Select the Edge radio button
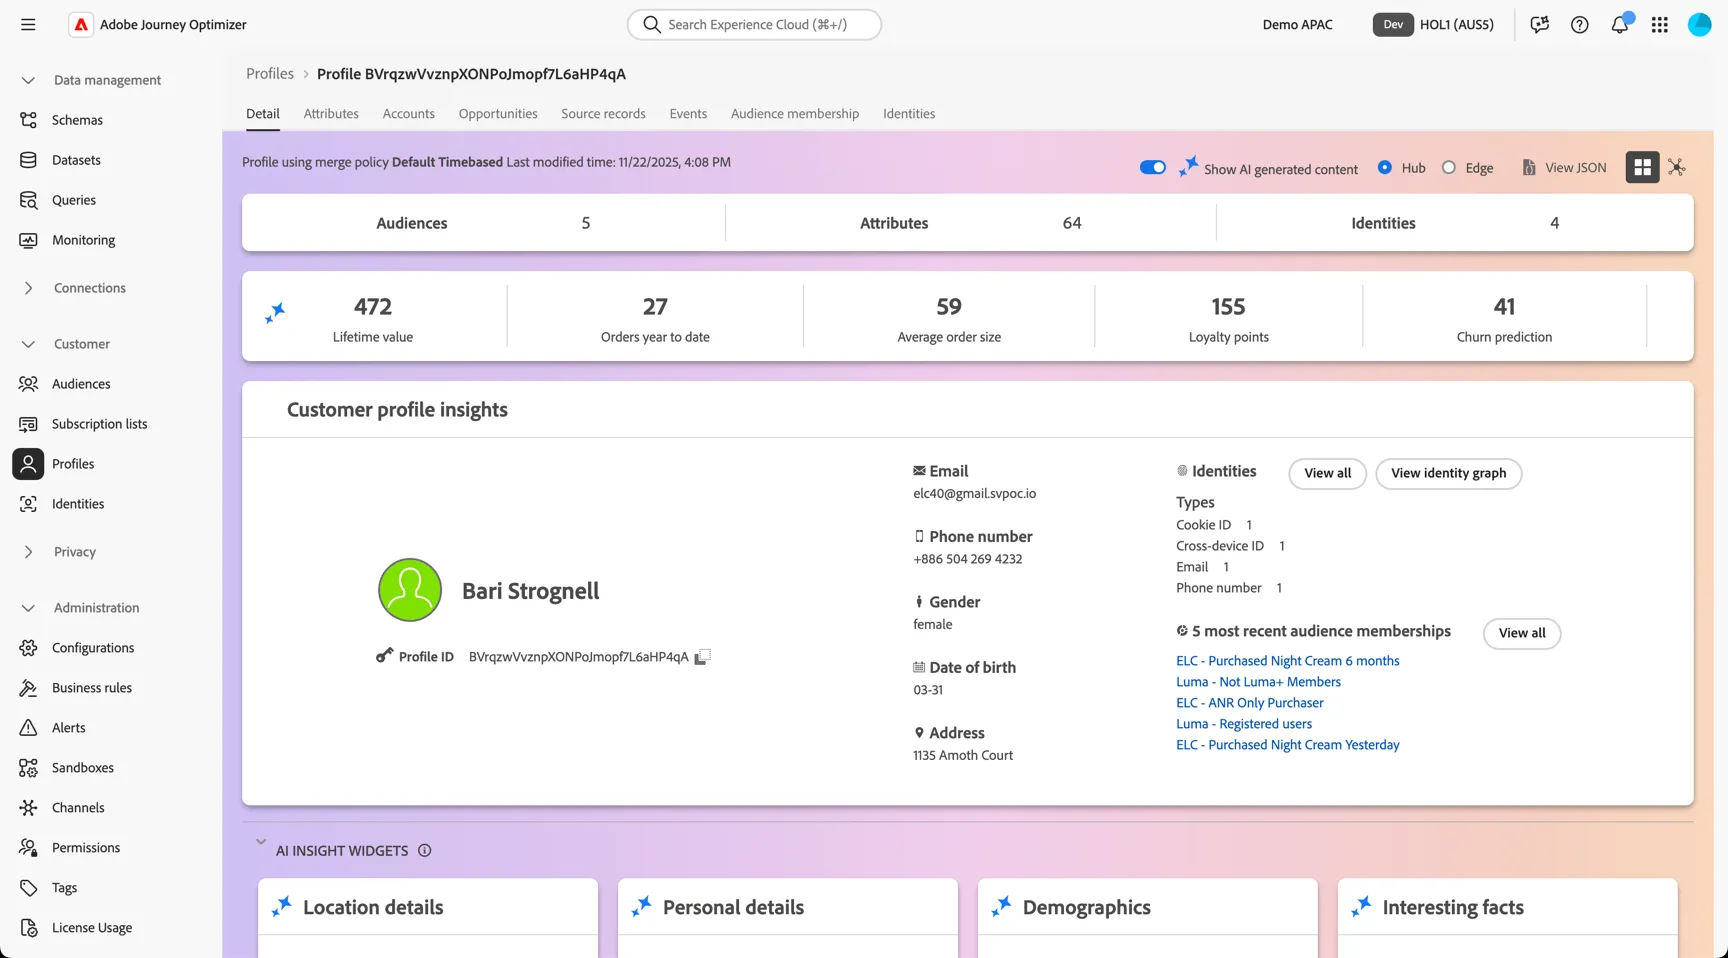The width and height of the screenshot is (1728, 958). (1448, 167)
